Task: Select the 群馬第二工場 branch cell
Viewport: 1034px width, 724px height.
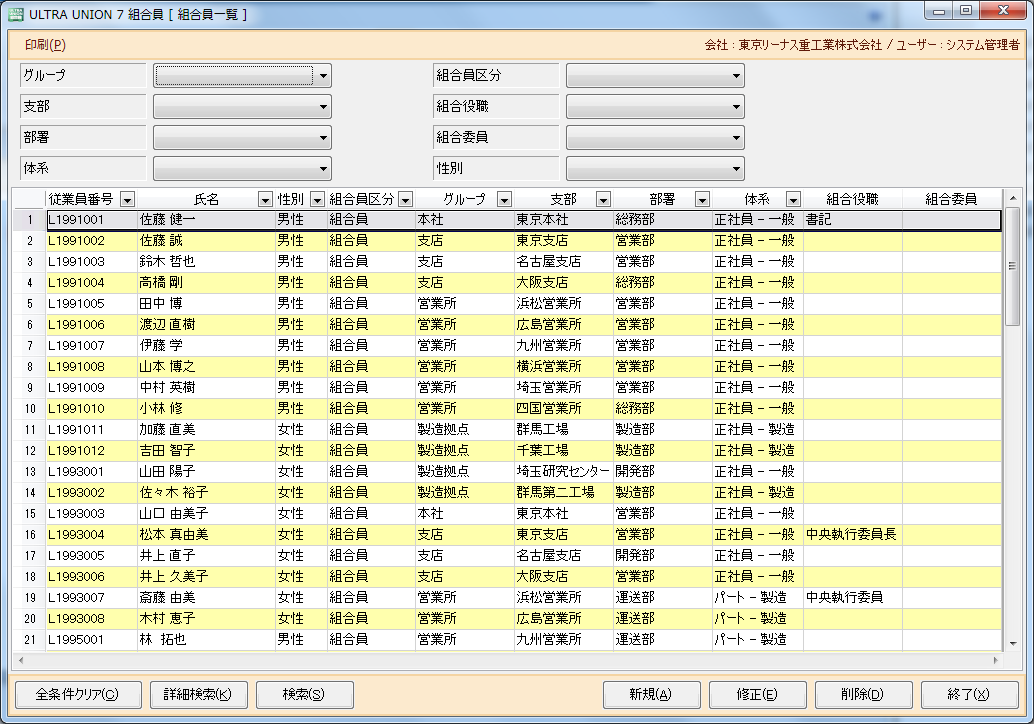Action: [x=564, y=493]
